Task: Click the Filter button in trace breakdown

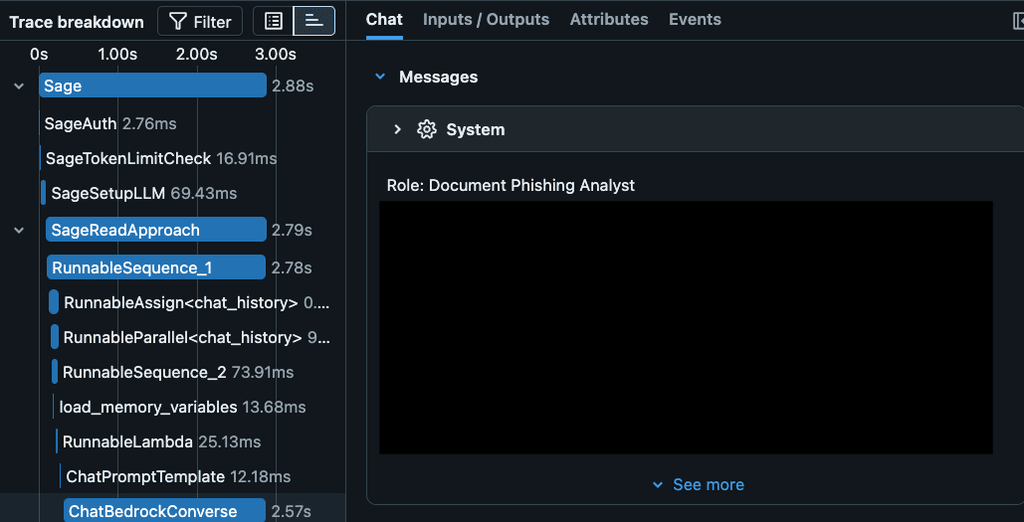Action: 200,21
